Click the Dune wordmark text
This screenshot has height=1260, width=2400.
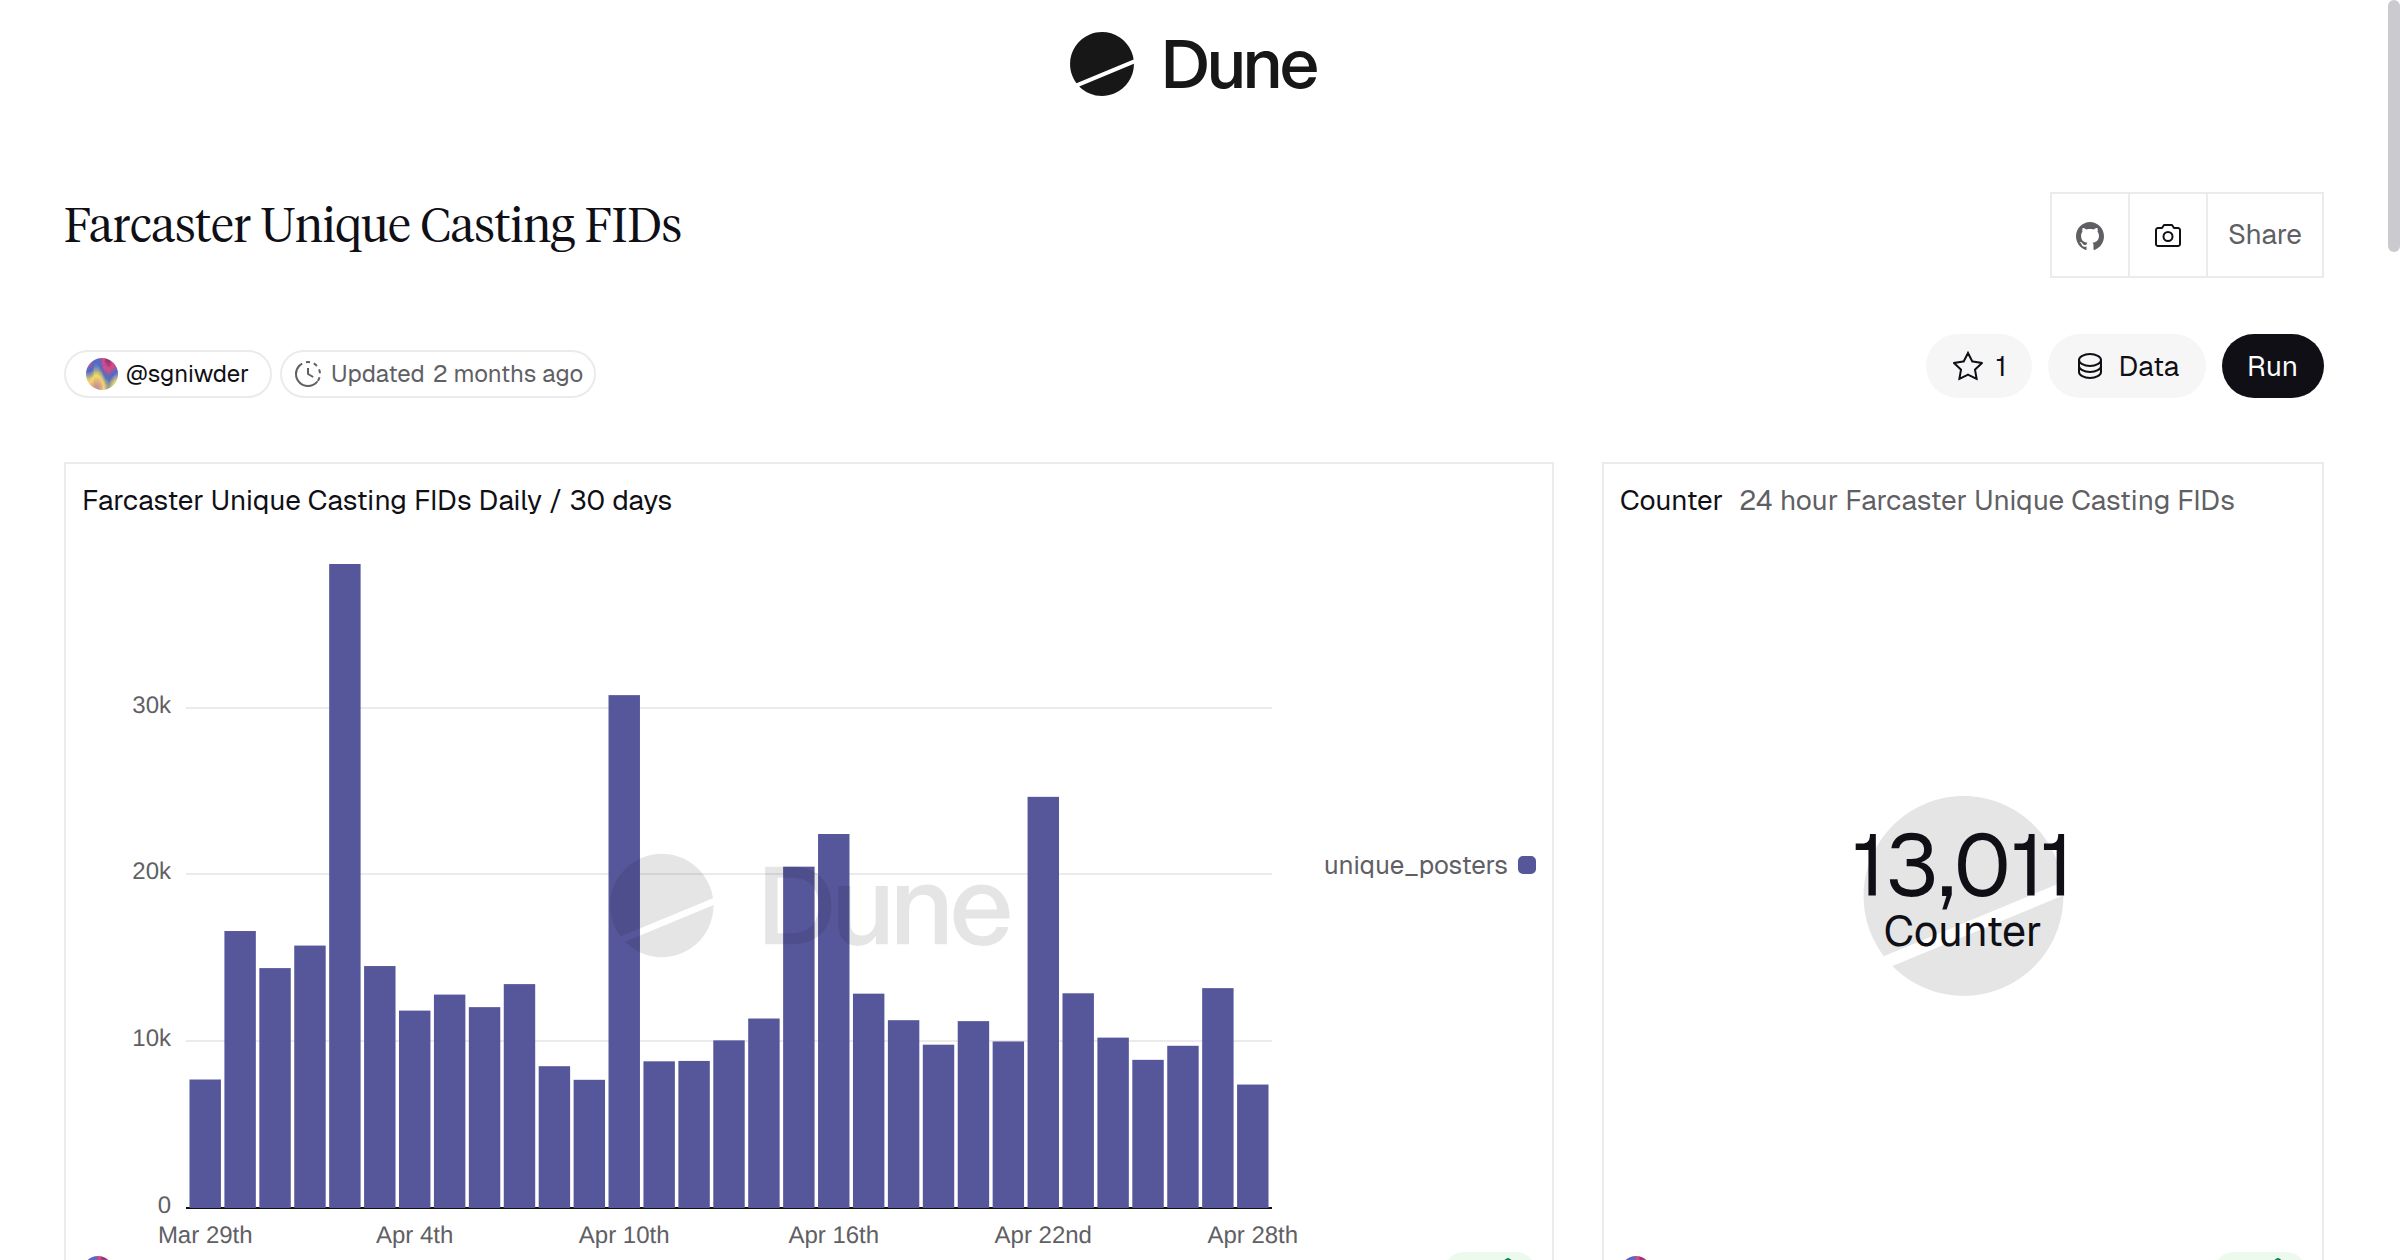tap(1240, 66)
